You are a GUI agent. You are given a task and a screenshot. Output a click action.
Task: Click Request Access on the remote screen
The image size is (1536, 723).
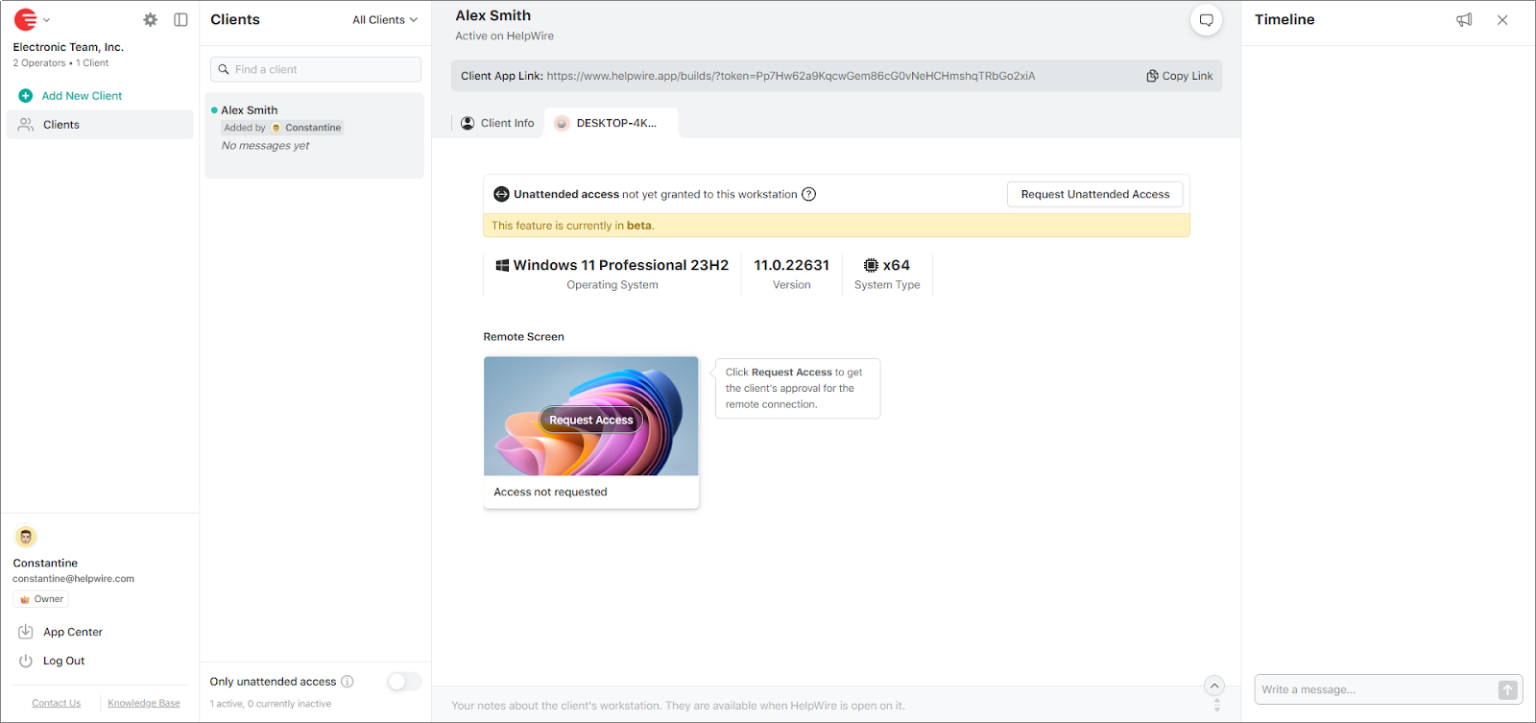[x=590, y=419]
